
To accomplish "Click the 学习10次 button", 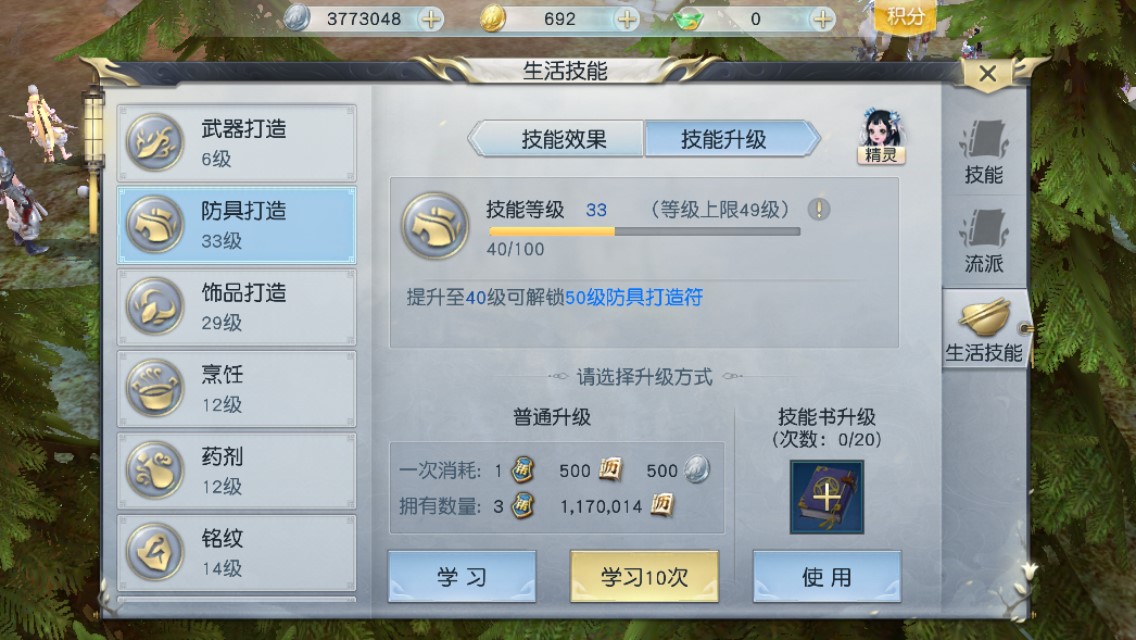I will [644, 576].
